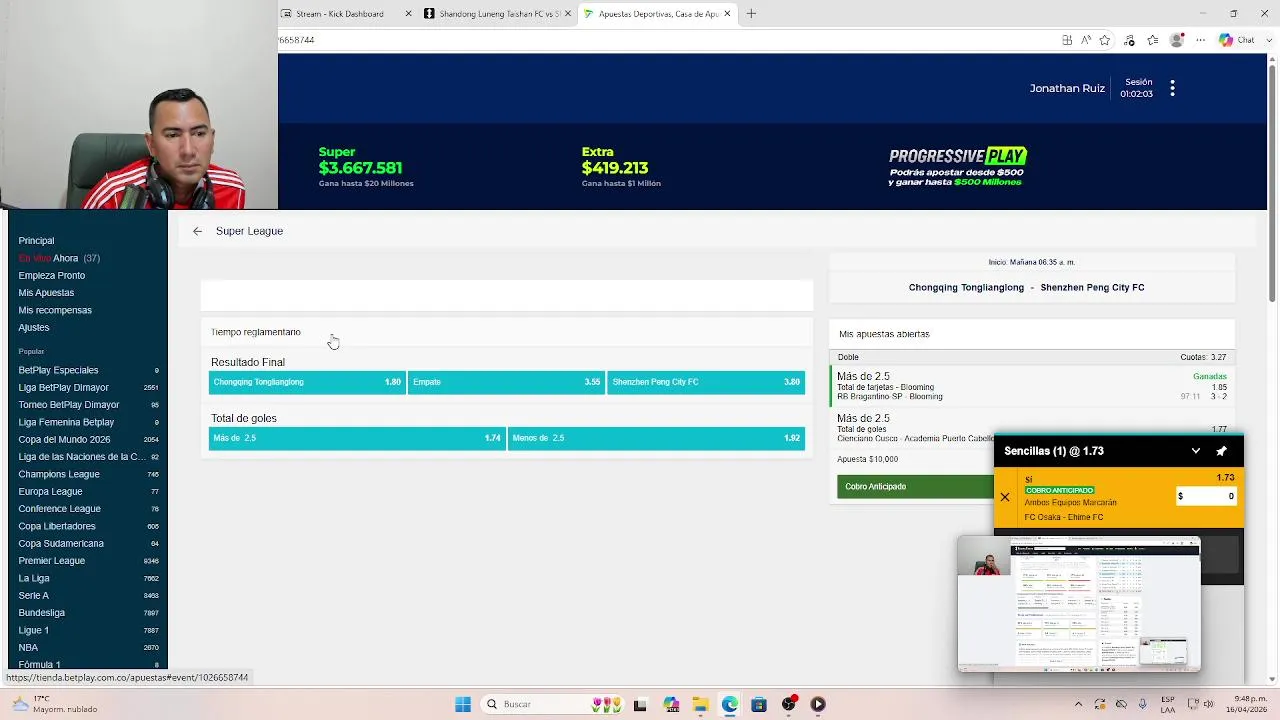
Task: Click the picture-in-picture stream preview thumbnail
Action: [x=1079, y=604]
